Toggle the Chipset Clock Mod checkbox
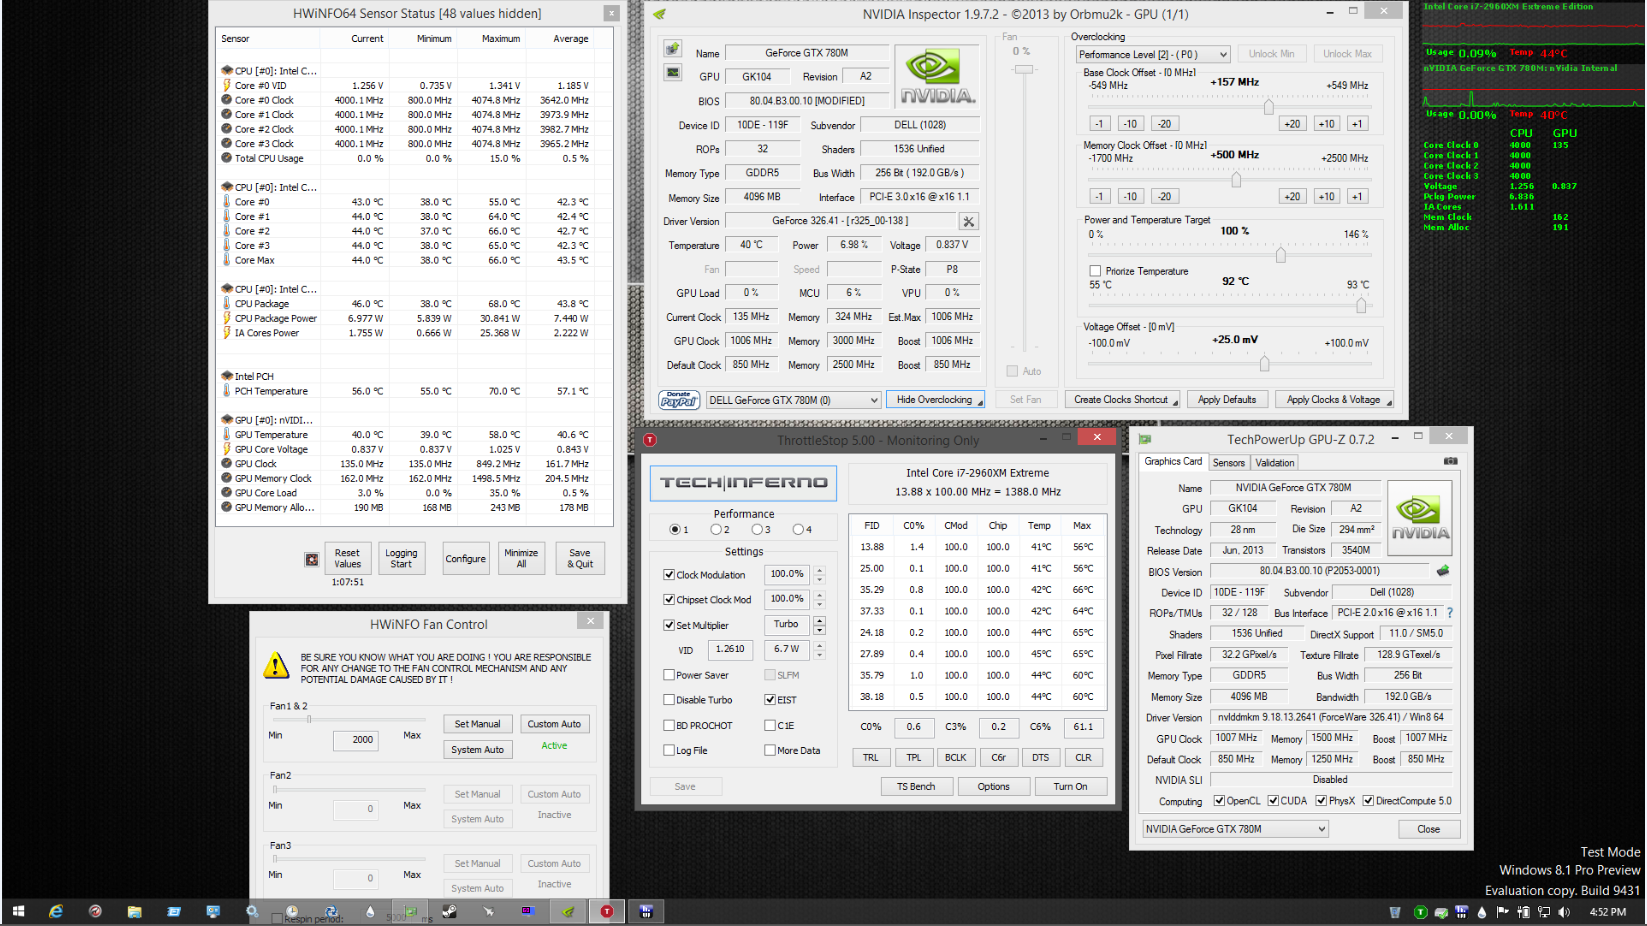 tap(669, 600)
